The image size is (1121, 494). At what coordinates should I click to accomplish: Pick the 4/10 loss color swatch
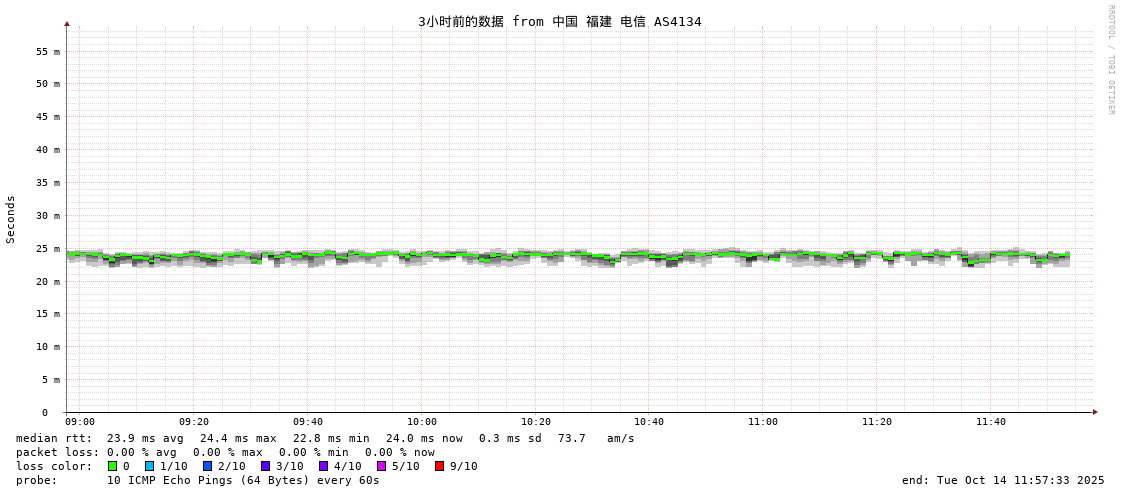[x=323, y=466]
